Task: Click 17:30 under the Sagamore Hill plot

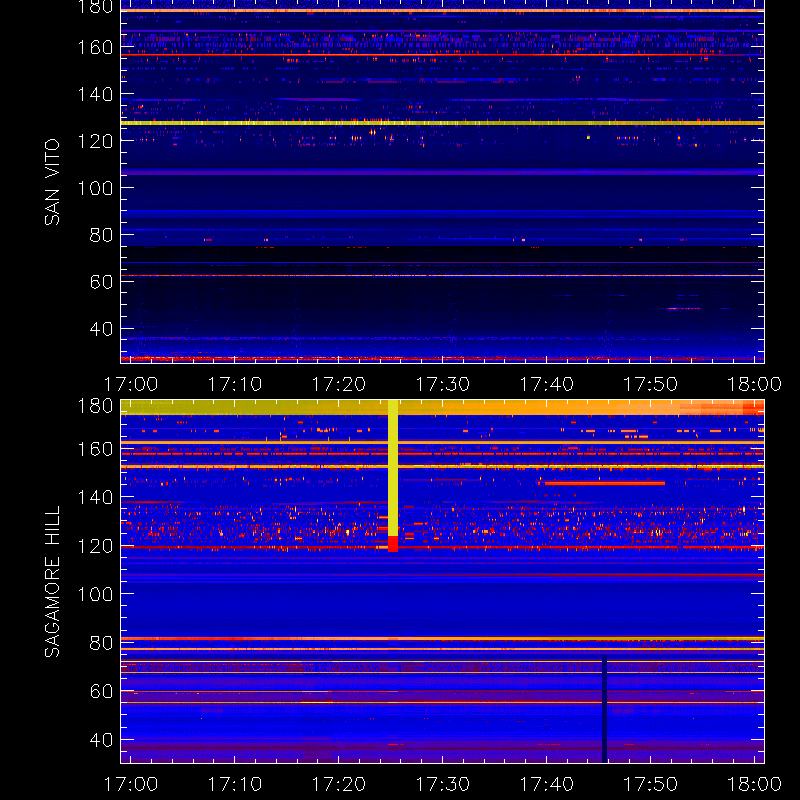Action: (x=443, y=784)
